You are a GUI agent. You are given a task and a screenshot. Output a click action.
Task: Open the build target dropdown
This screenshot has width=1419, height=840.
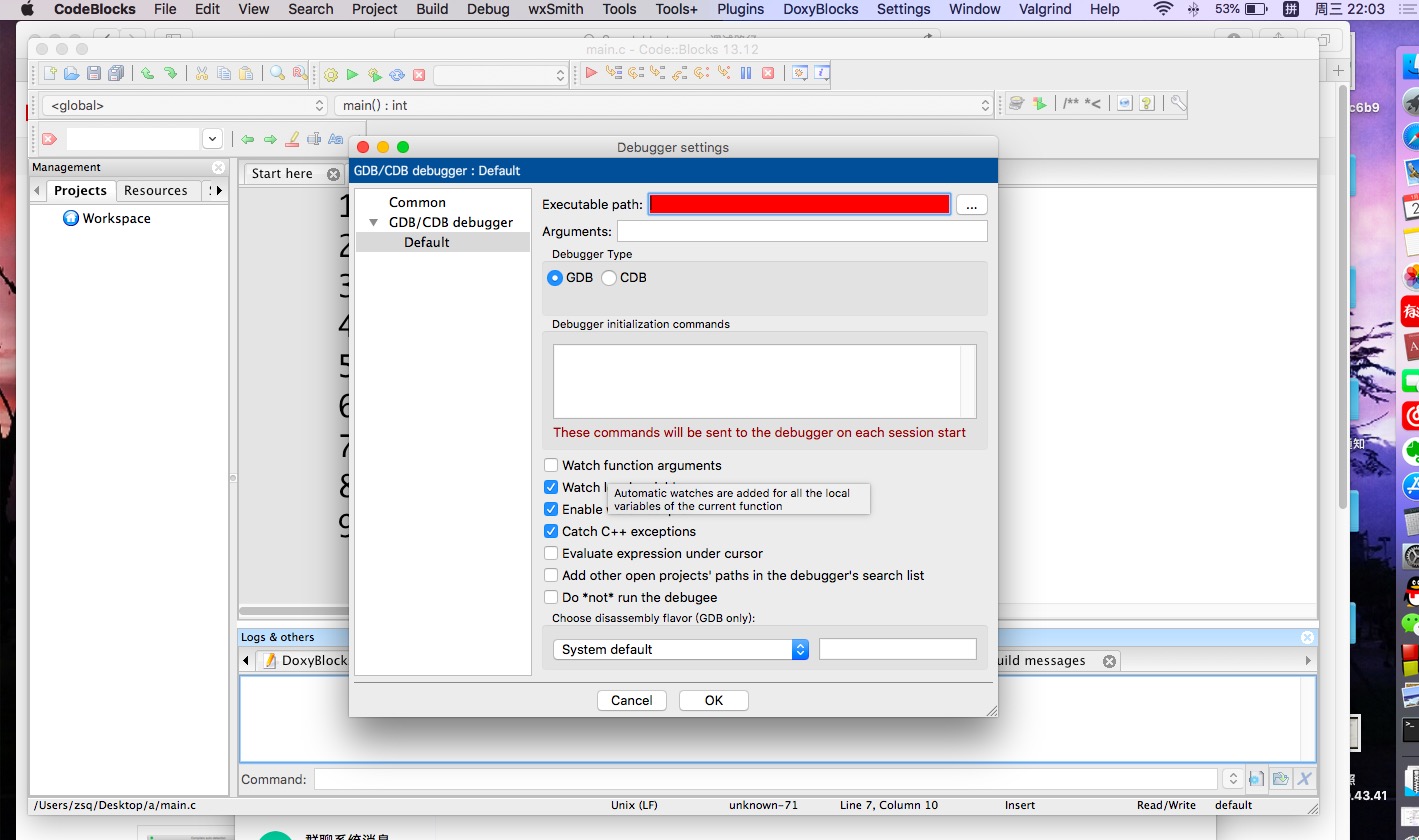pyautogui.click(x=500, y=75)
